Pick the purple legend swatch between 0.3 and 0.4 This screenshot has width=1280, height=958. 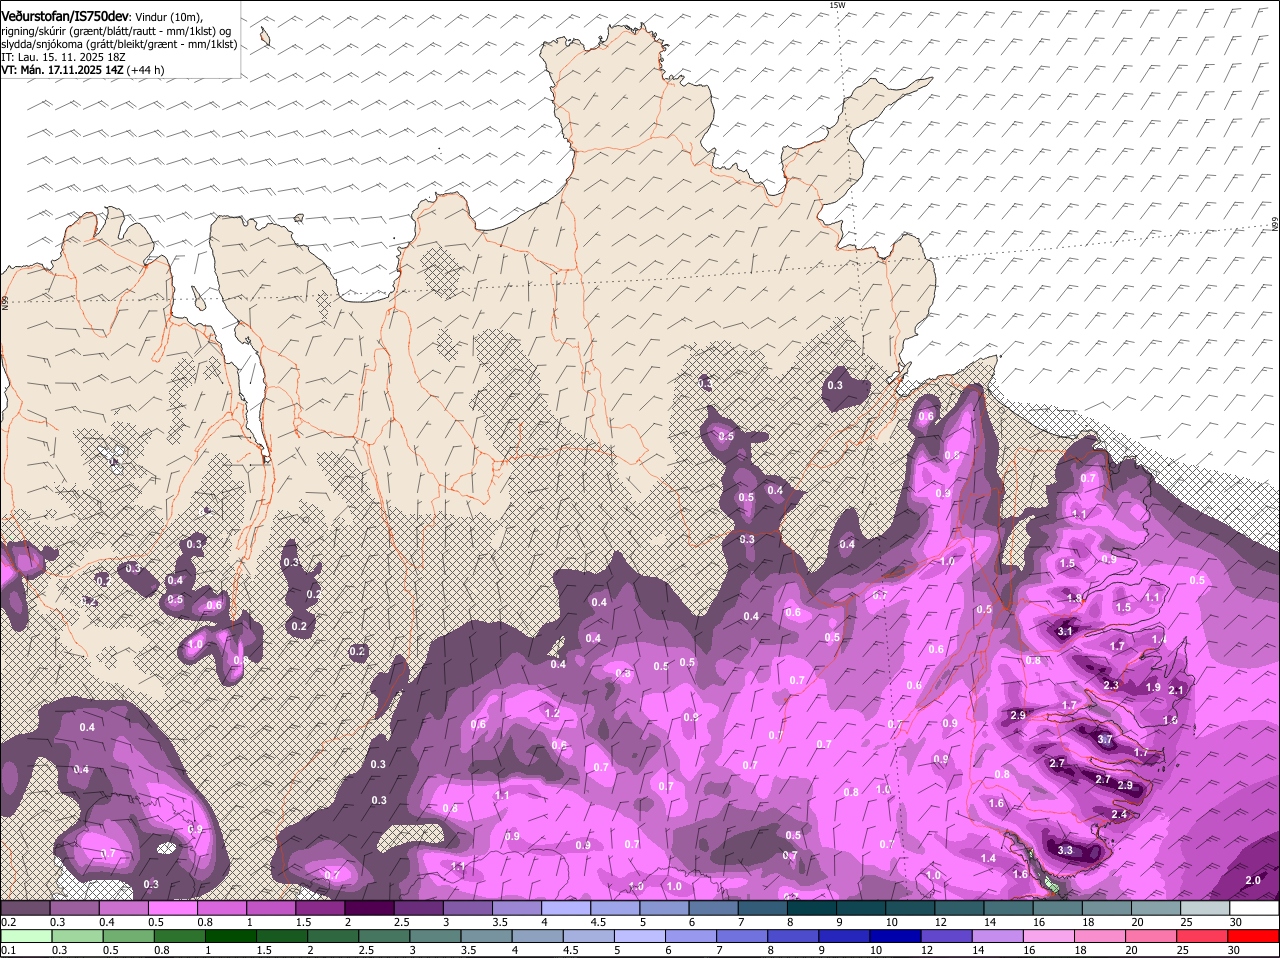[75, 908]
